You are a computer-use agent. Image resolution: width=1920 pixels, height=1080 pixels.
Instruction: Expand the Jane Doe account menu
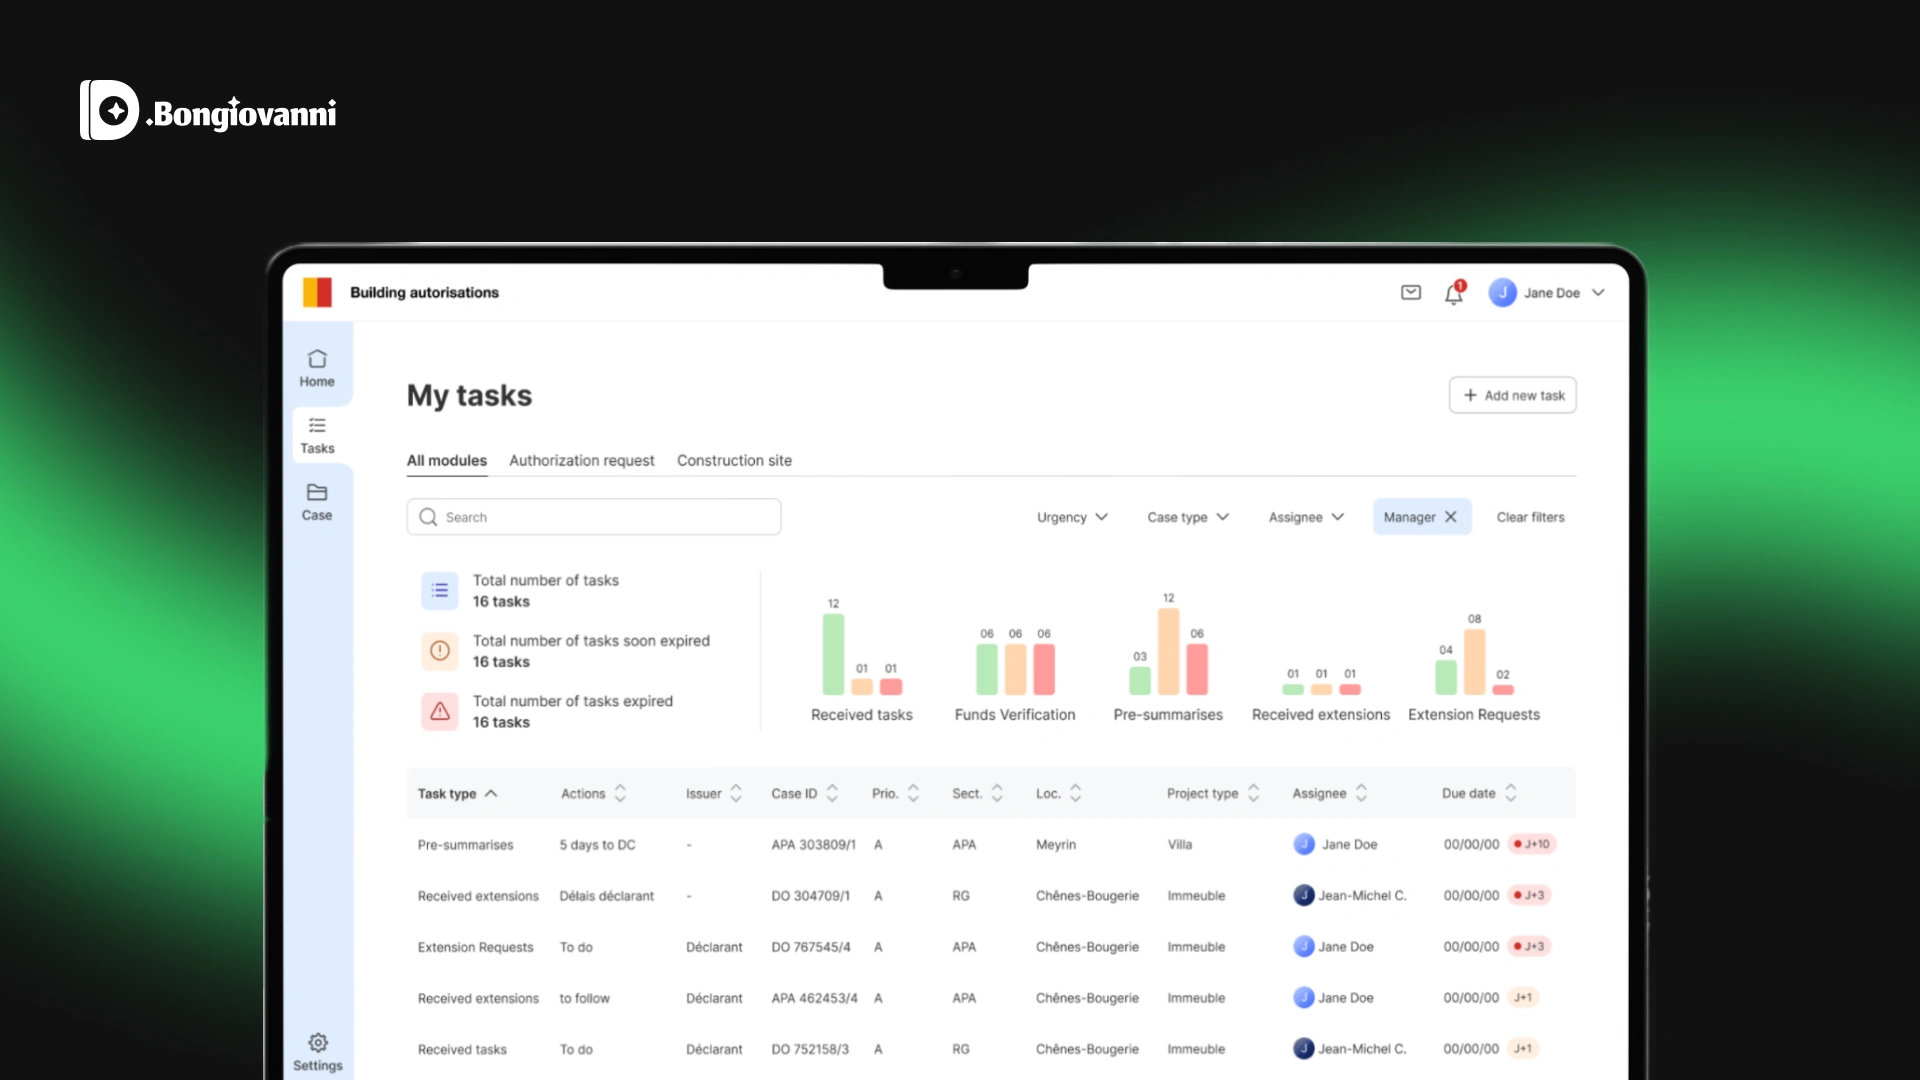1598,293
